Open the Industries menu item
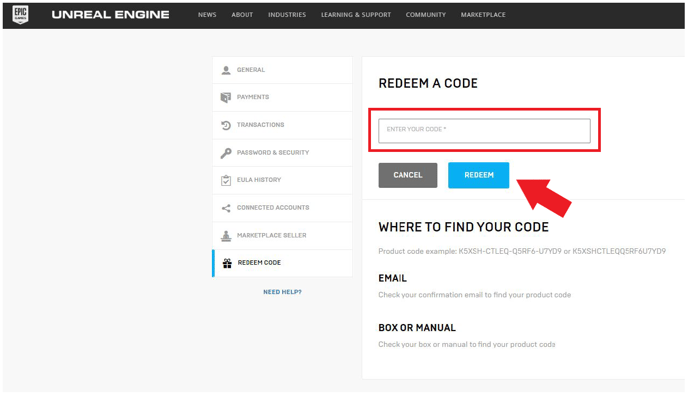688x397 pixels. click(x=287, y=15)
